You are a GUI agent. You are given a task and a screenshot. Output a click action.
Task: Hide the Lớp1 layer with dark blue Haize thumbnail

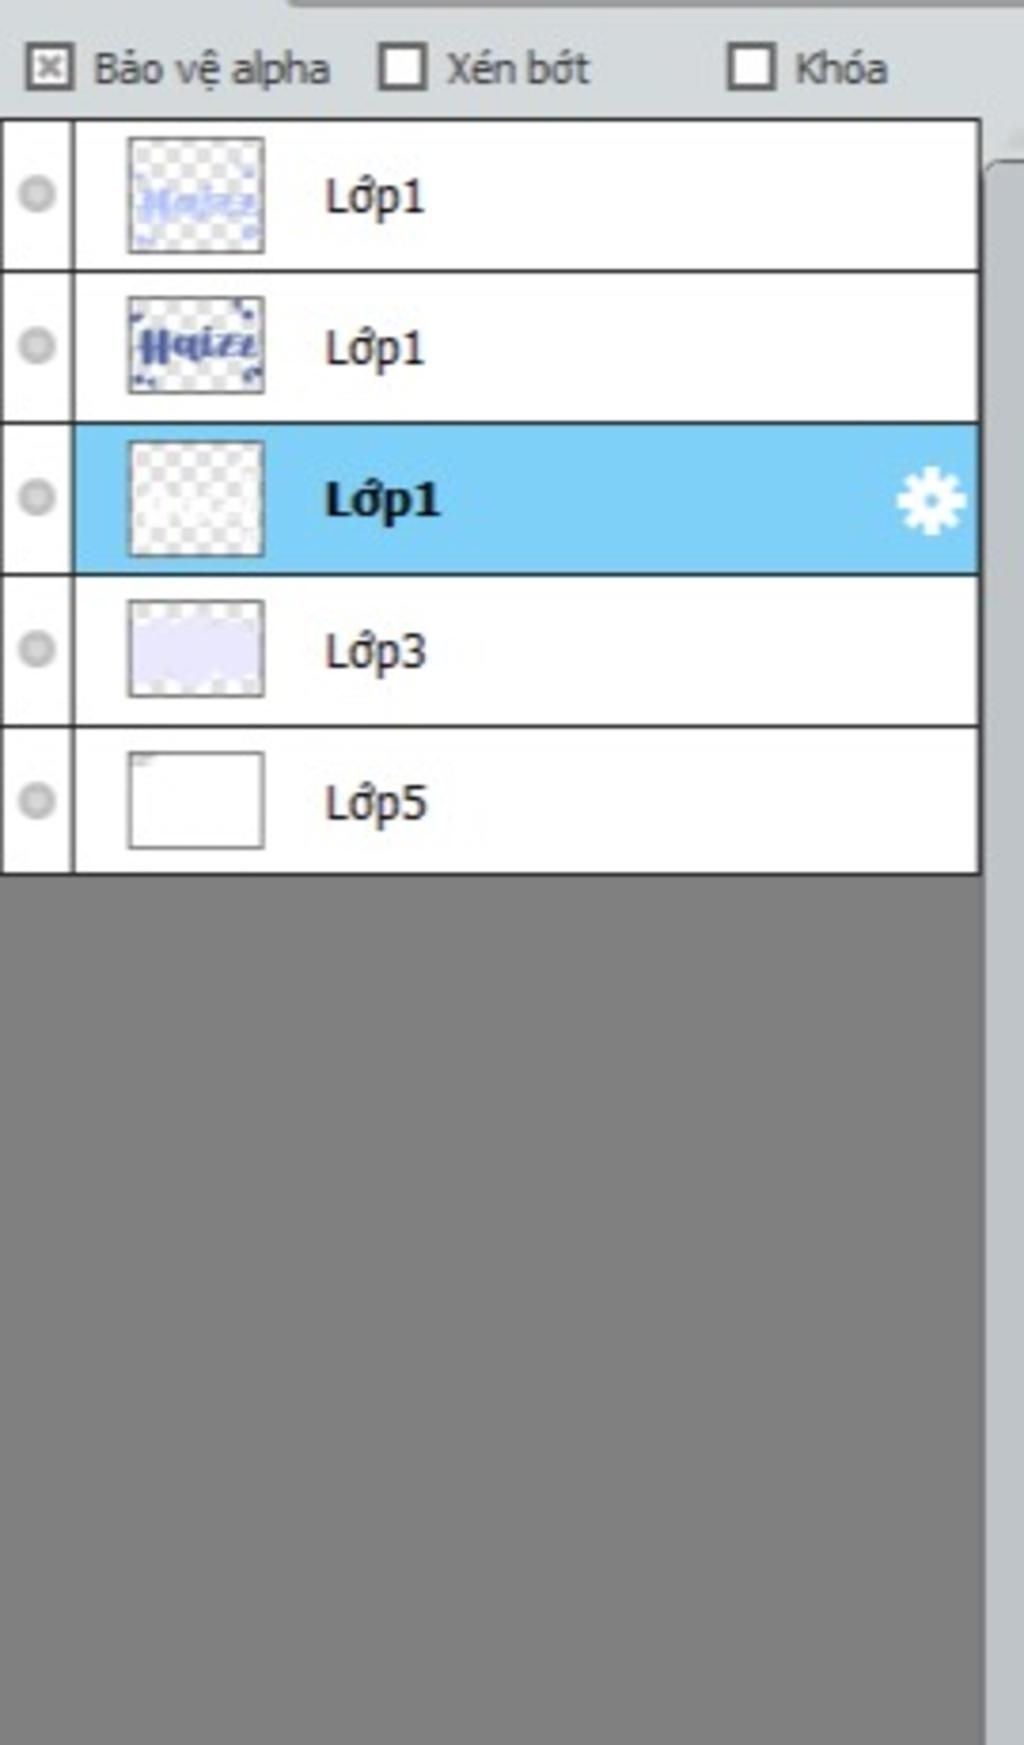[37, 345]
